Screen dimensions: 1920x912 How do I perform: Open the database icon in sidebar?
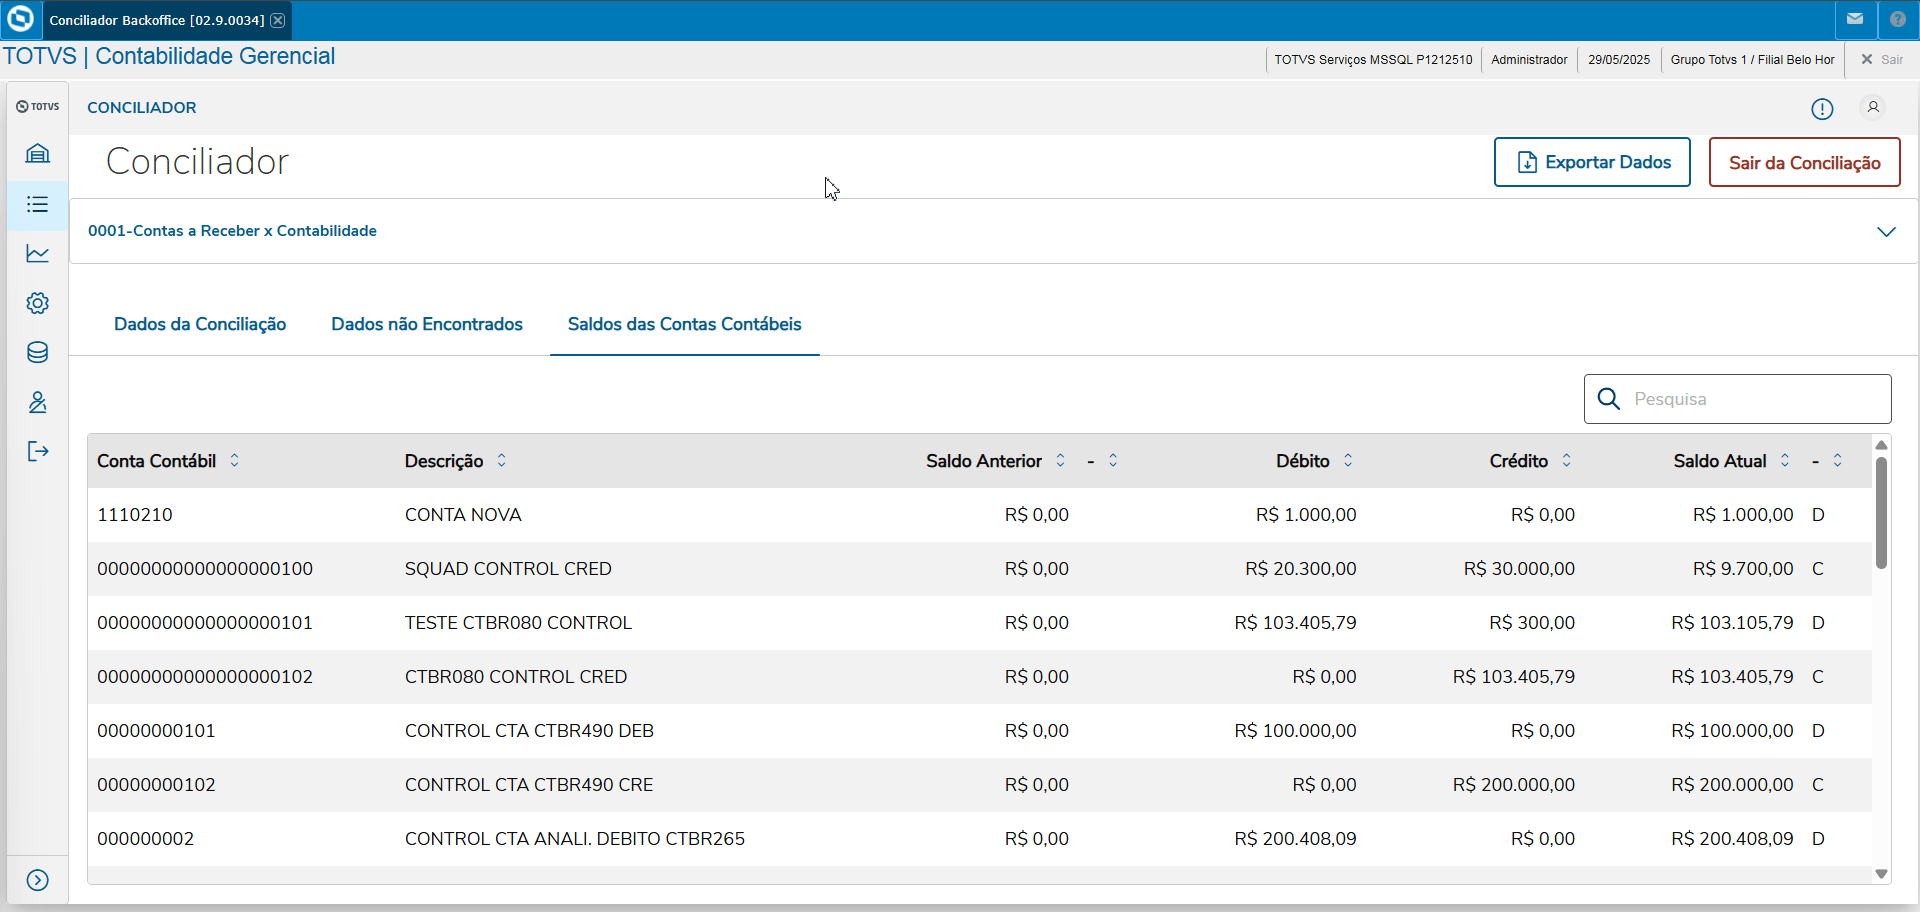pyautogui.click(x=38, y=352)
